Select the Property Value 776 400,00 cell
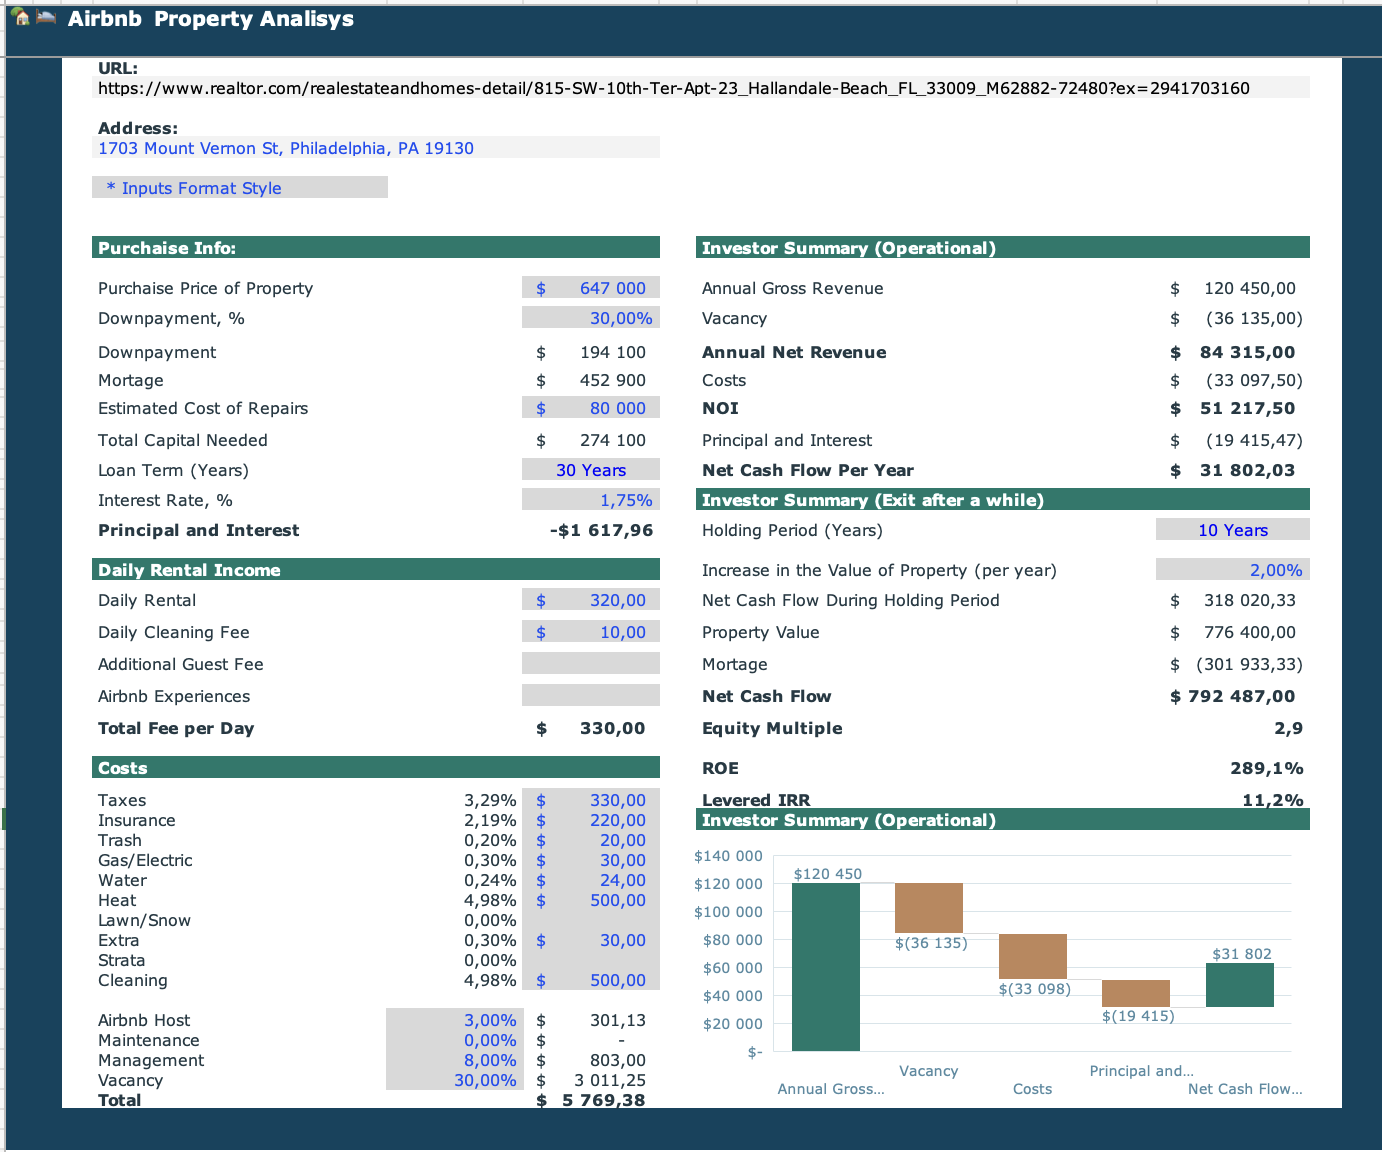 [x=1233, y=632]
